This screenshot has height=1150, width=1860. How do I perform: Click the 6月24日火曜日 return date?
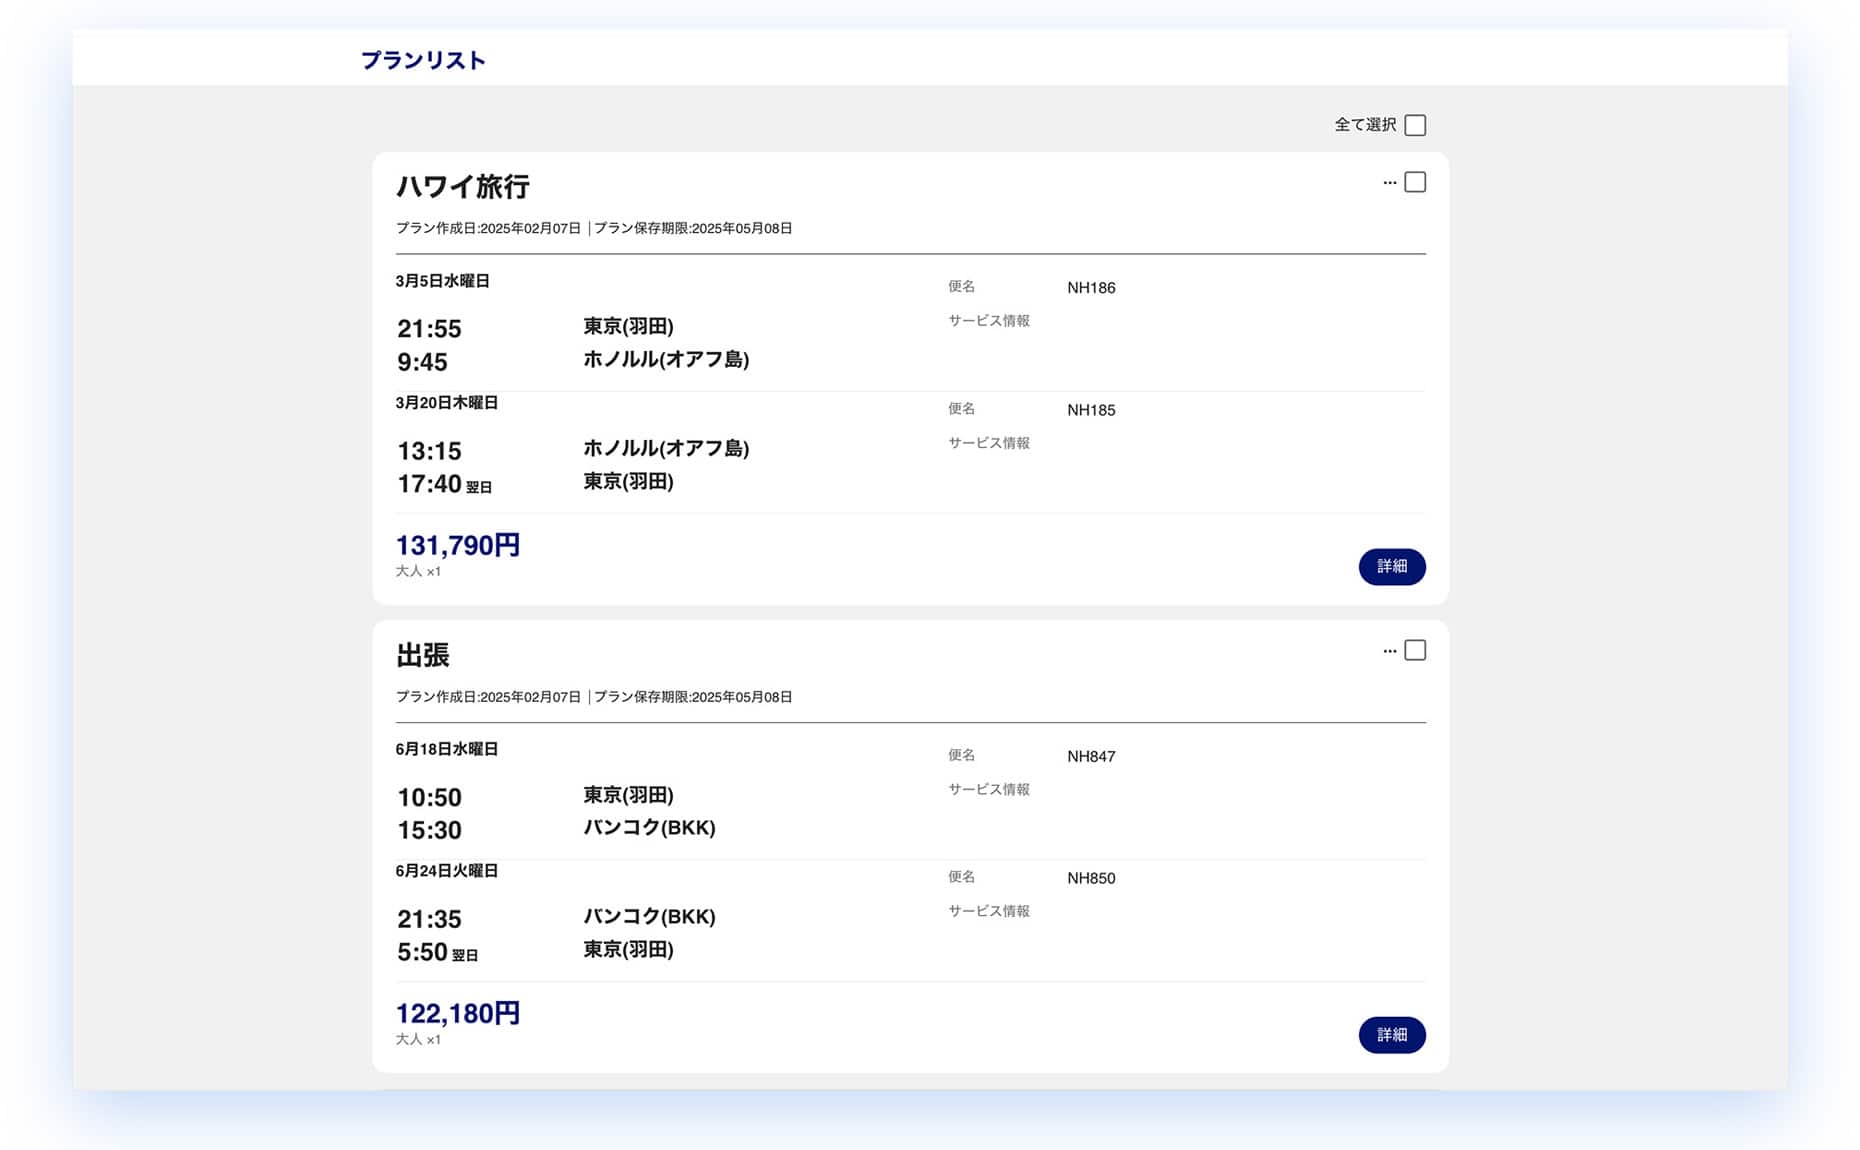click(446, 871)
